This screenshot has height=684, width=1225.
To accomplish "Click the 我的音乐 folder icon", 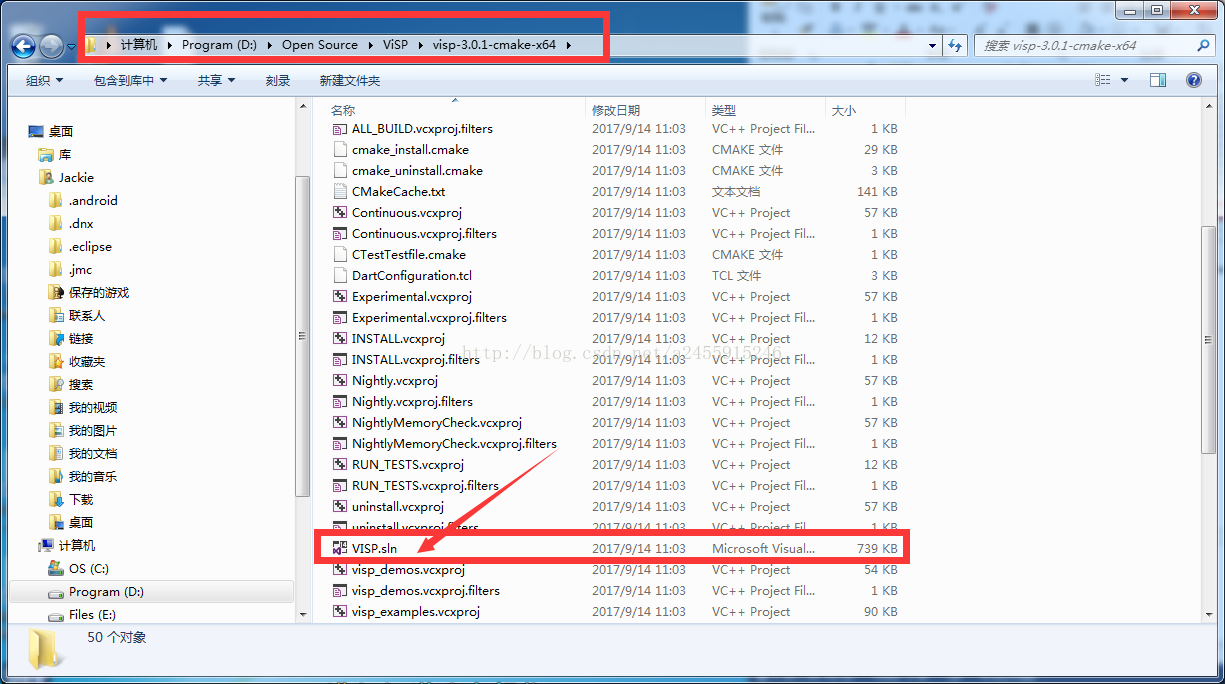I will 56,476.
